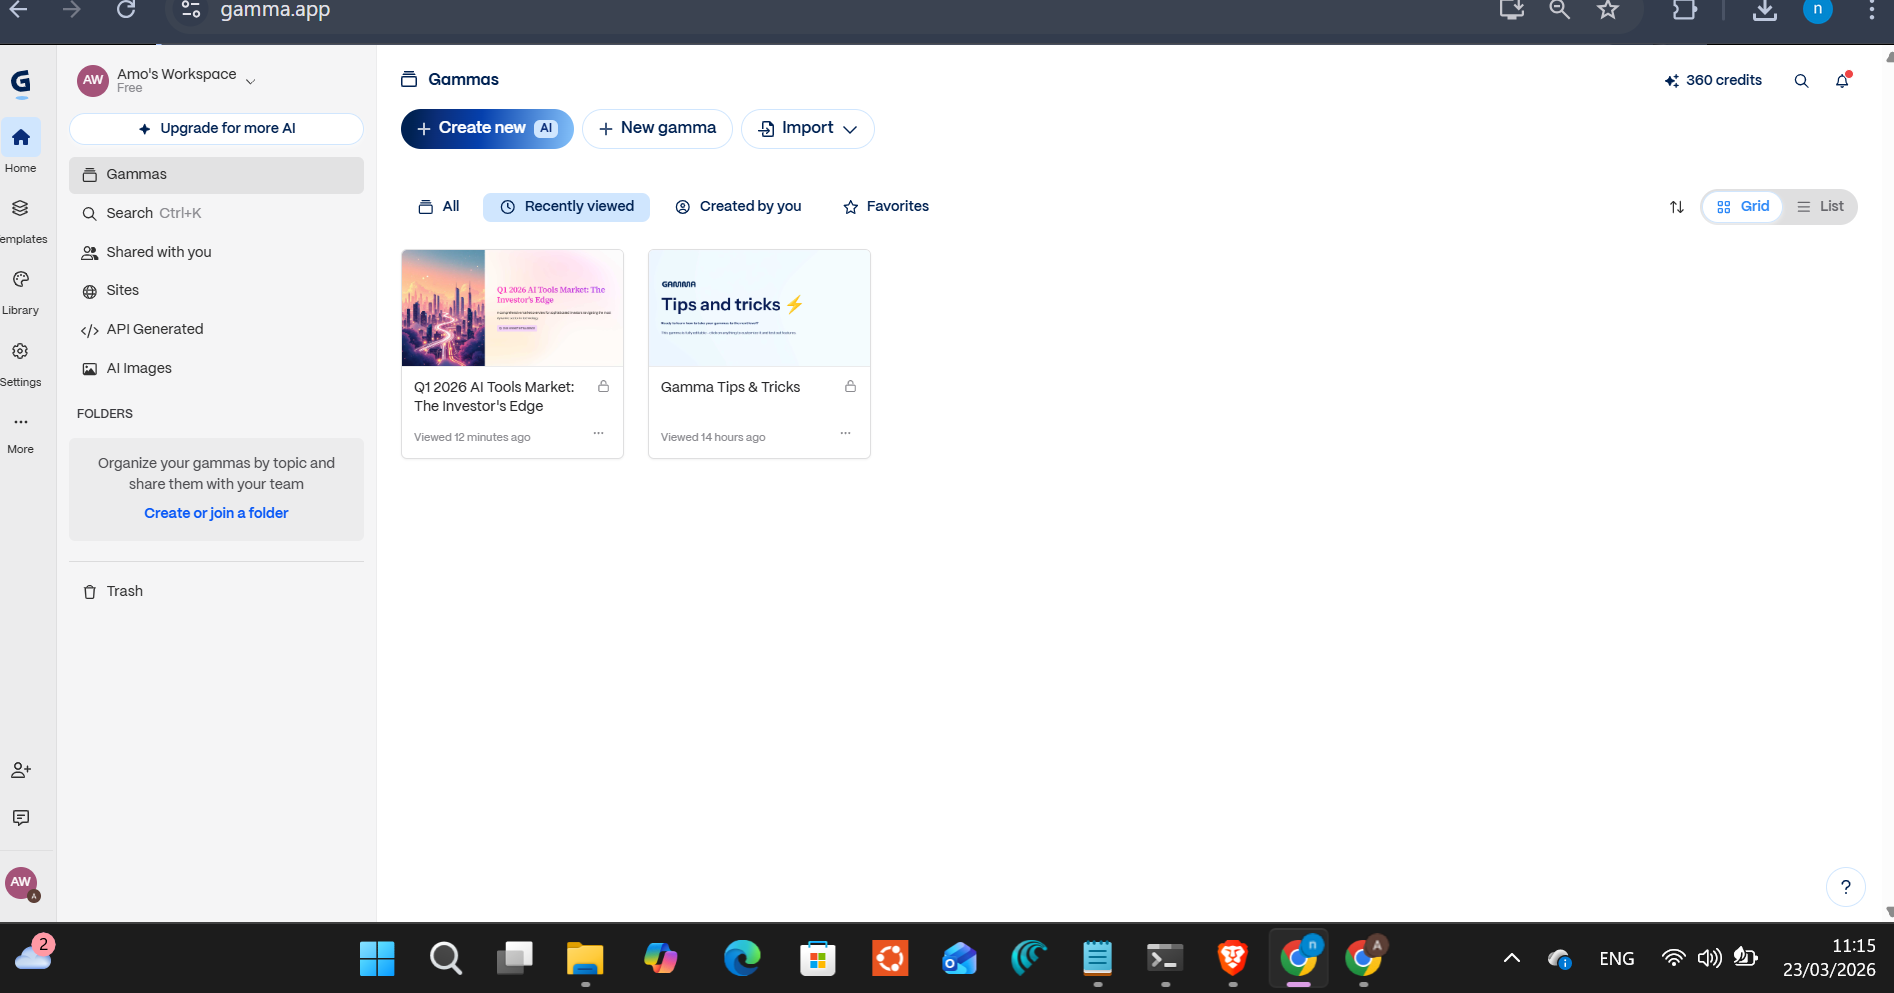The width and height of the screenshot is (1894, 993).
Task: Go back with browser back arrow
Action: [19, 10]
